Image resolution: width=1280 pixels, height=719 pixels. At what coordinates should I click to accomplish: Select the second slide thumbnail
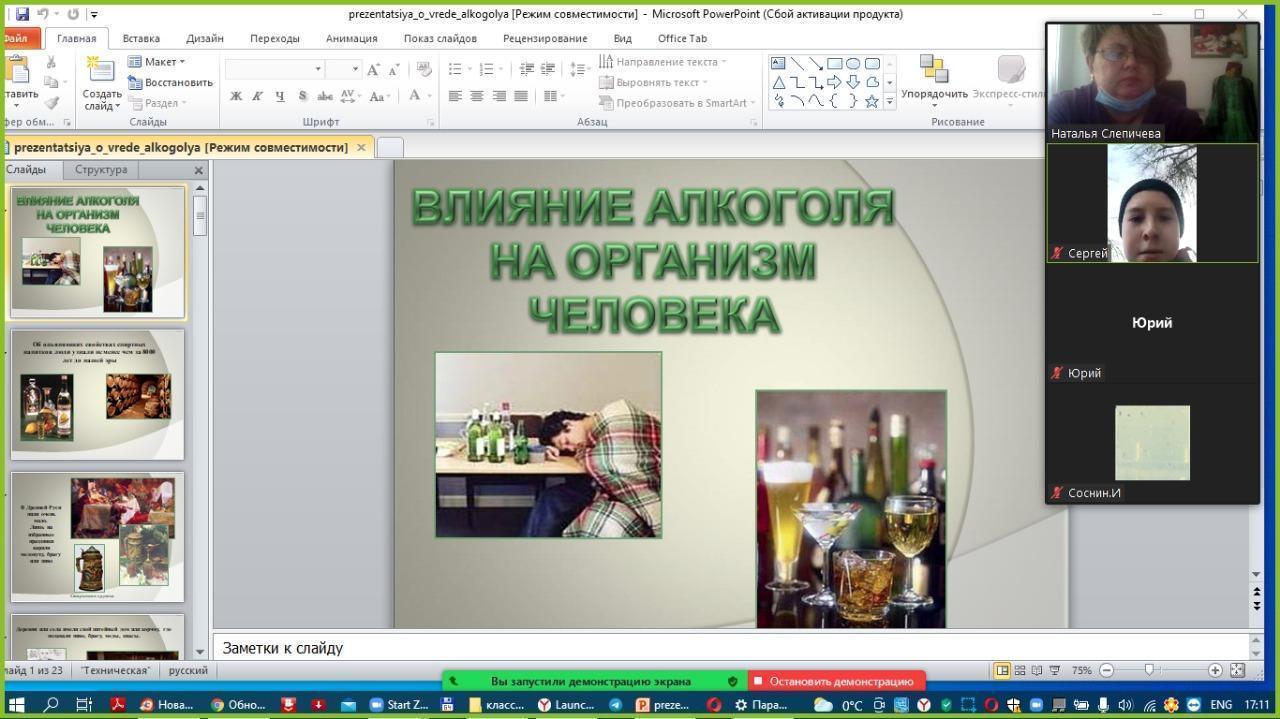pos(97,394)
